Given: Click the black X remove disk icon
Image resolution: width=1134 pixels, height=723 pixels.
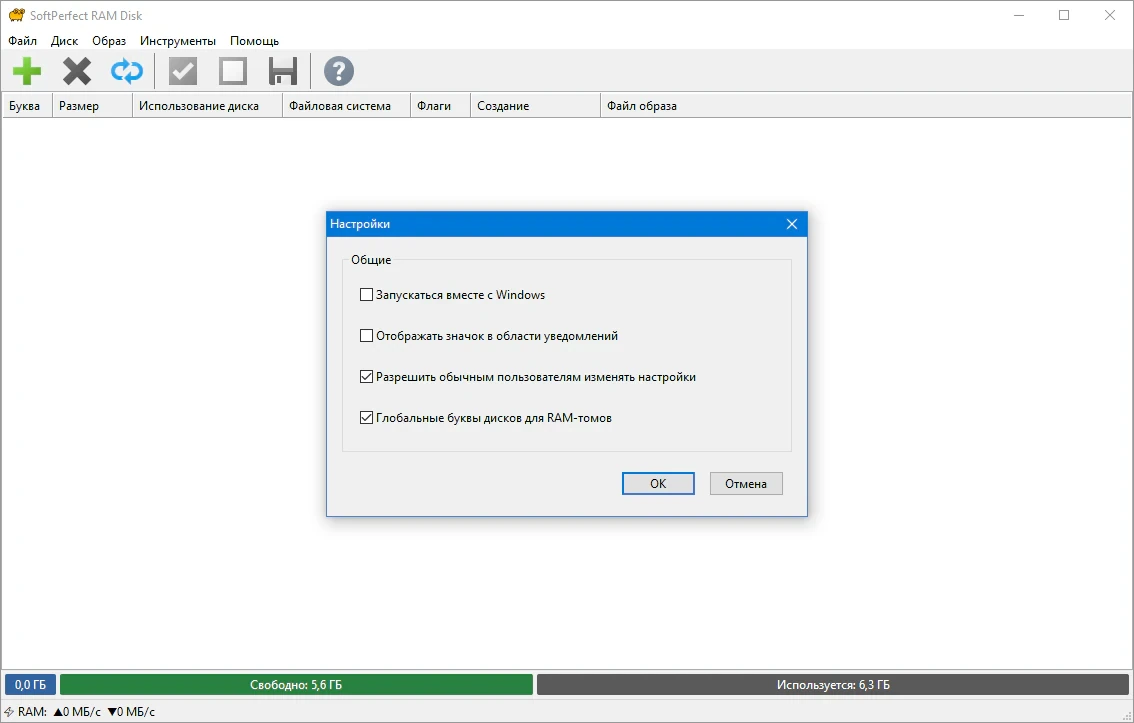Looking at the screenshot, I should coord(77,72).
